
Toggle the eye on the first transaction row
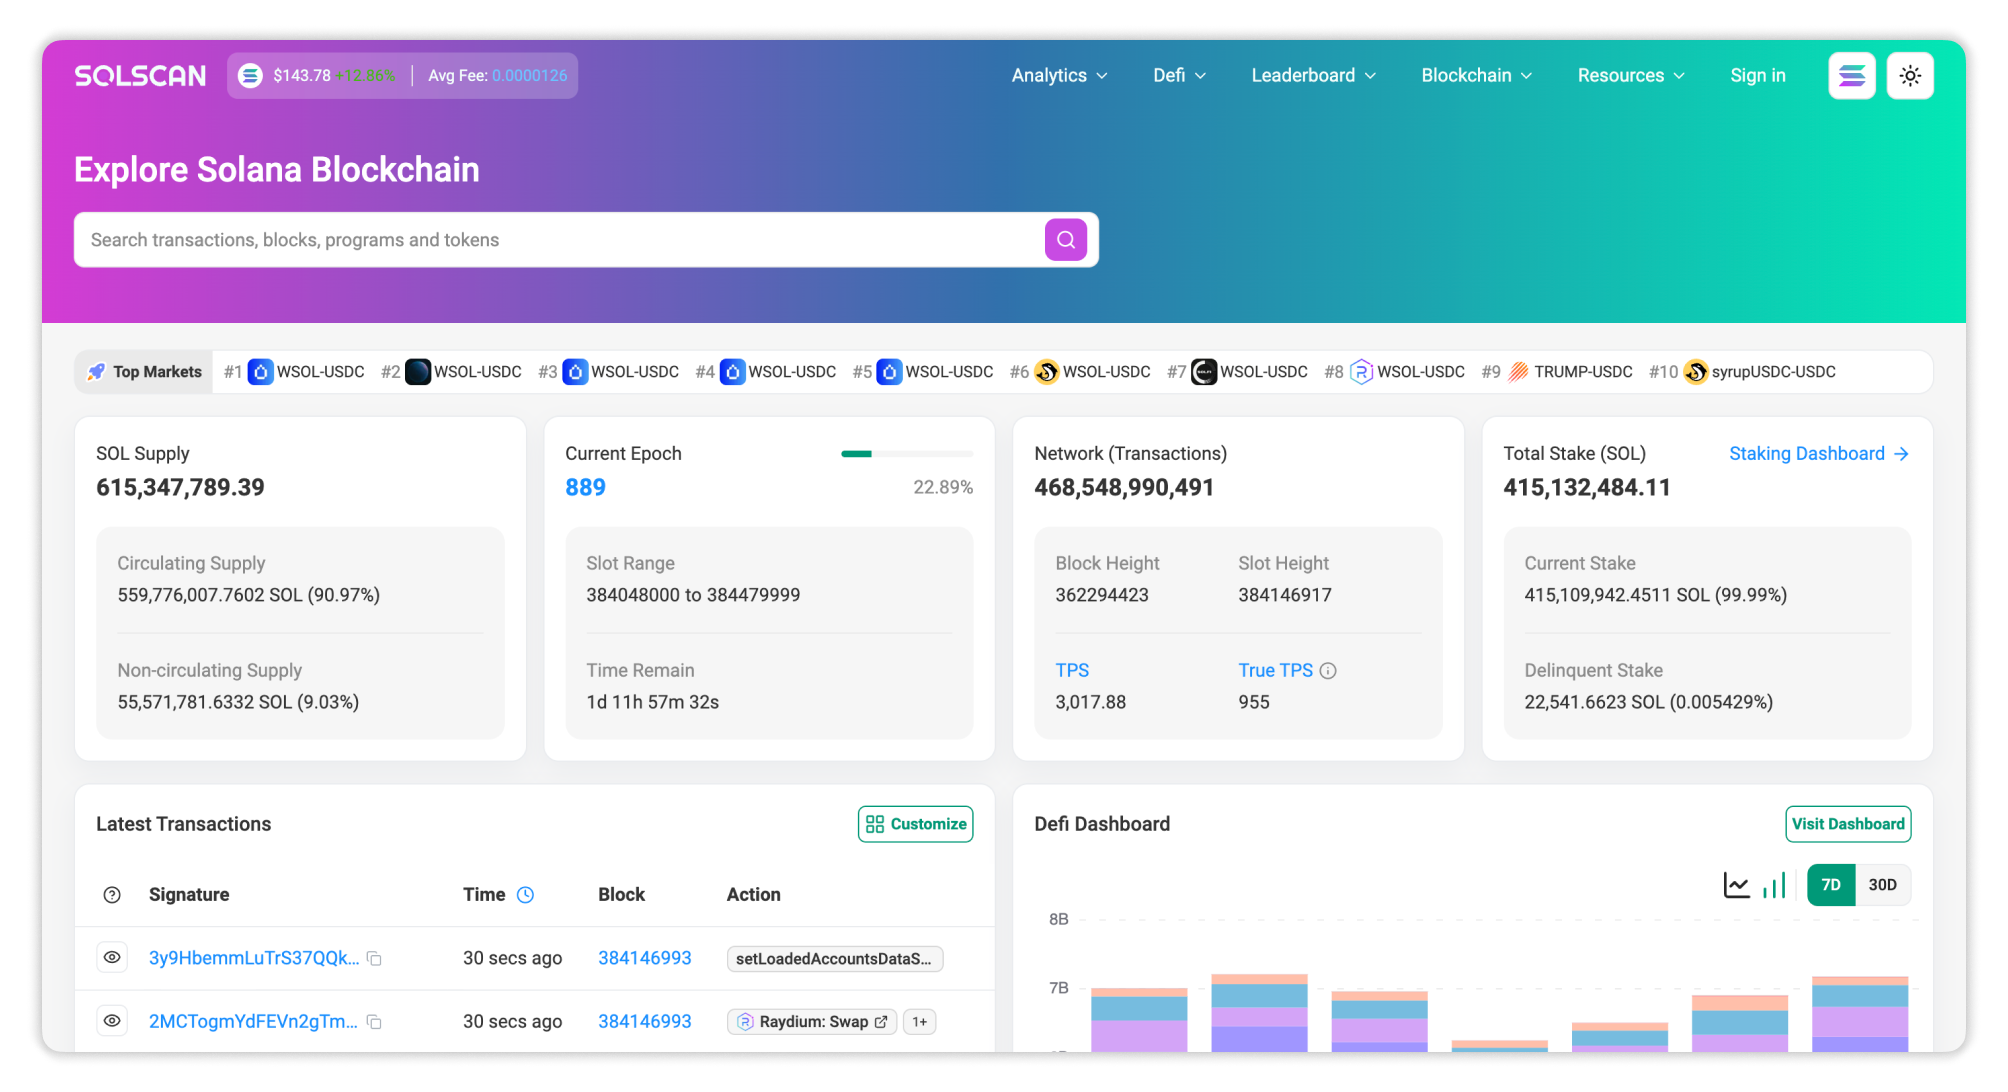(111, 957)
